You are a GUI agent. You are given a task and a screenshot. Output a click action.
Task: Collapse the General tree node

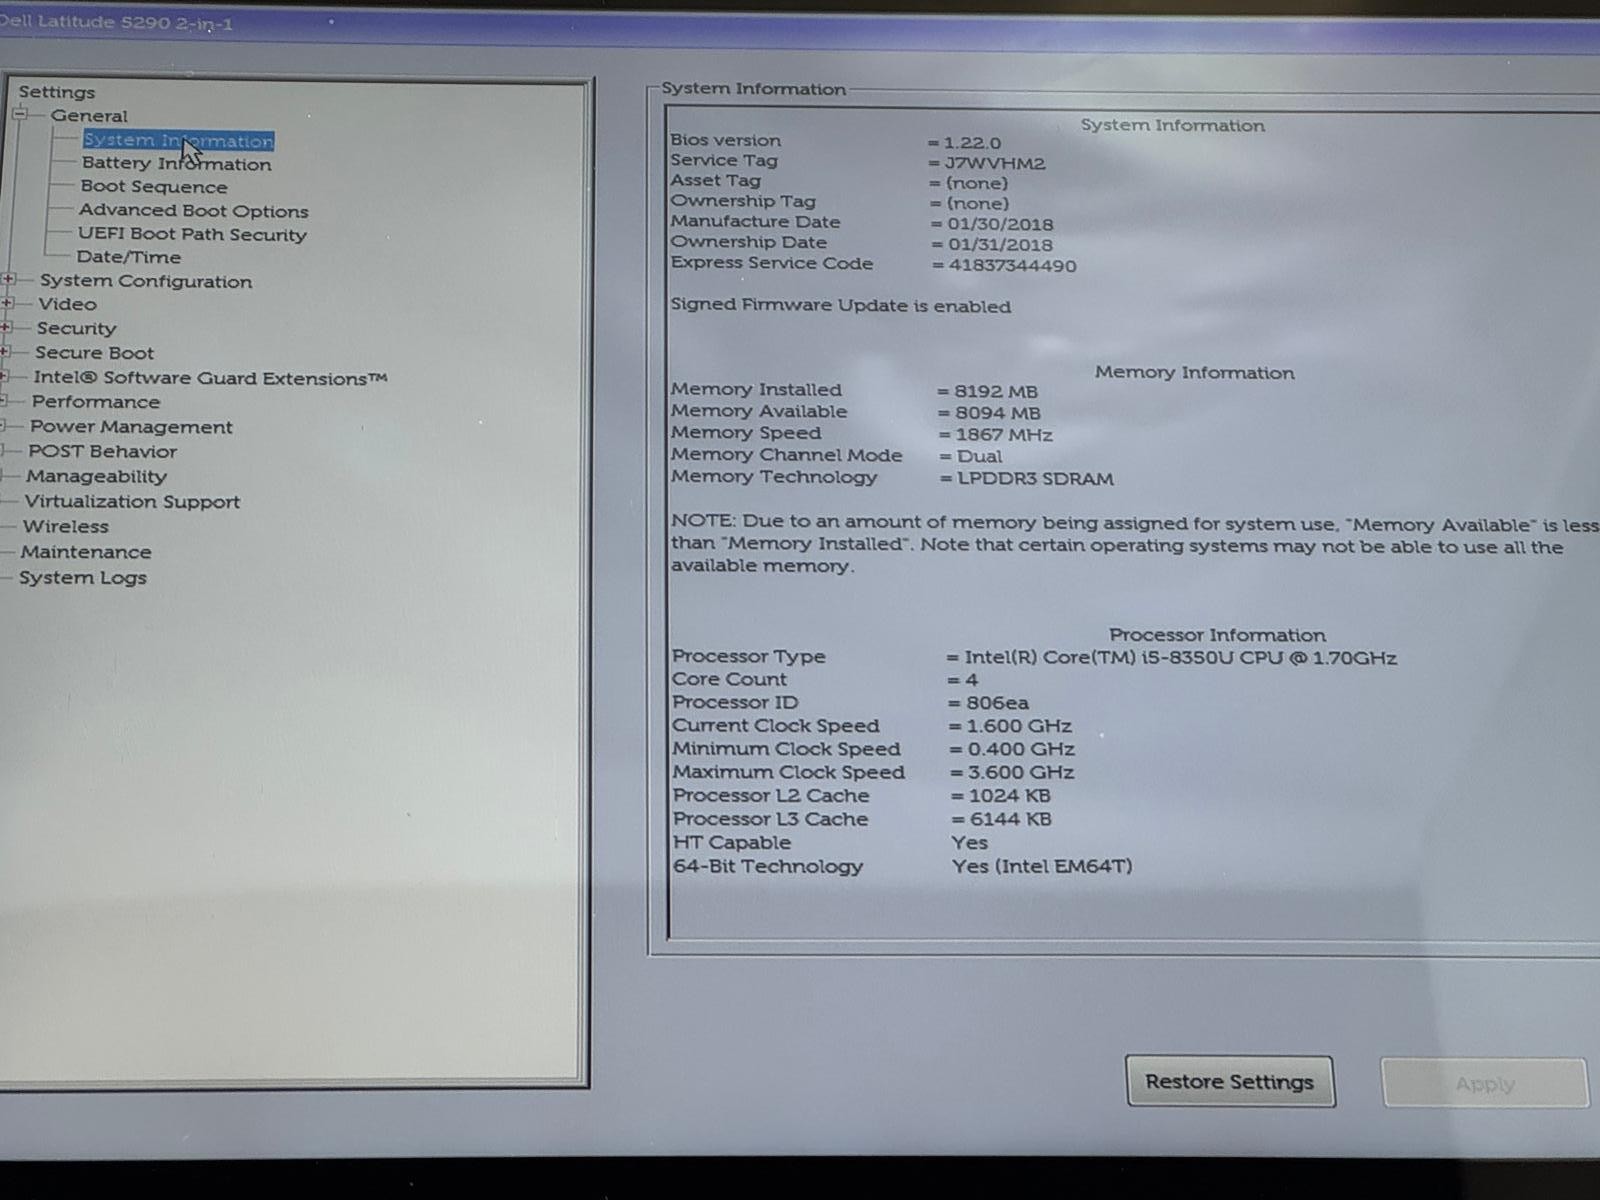coord(19,115)
